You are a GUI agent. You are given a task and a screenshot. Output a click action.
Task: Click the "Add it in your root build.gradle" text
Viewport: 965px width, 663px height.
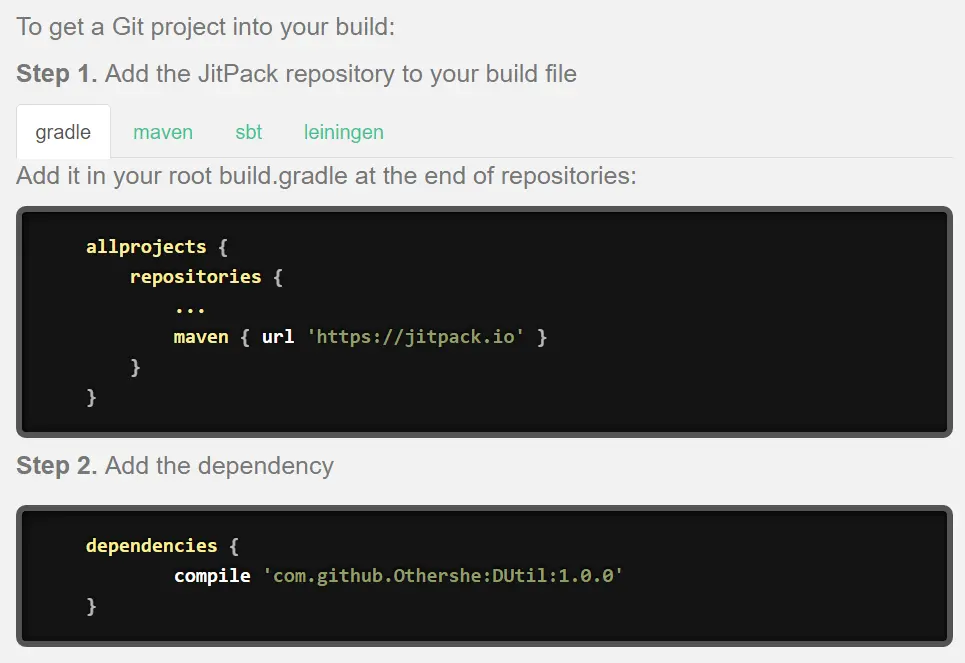point(326,176)
